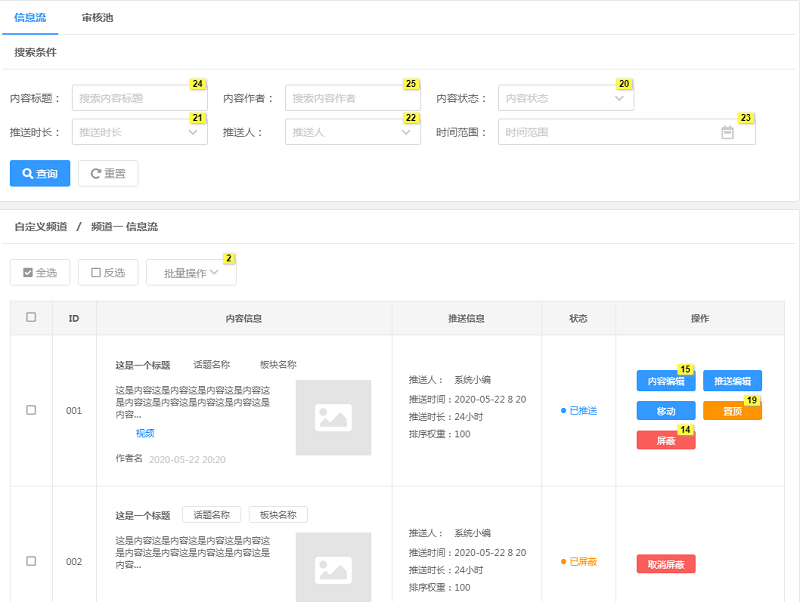Click the red 取消屏蔽 button in row 002
This screenshot has width=800, height=602.
[666, 564]
